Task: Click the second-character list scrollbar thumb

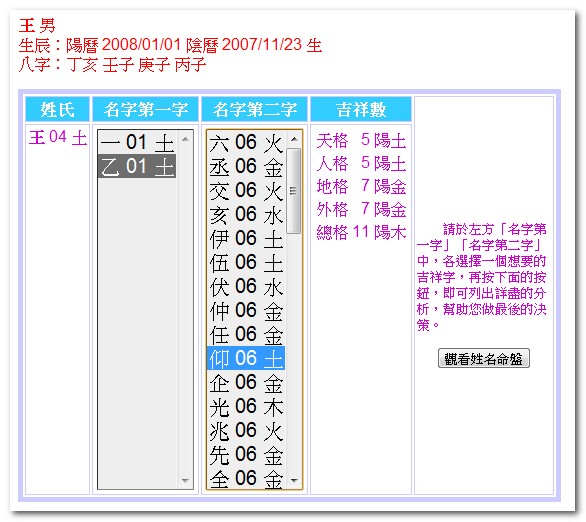Action: coord(294,191)
